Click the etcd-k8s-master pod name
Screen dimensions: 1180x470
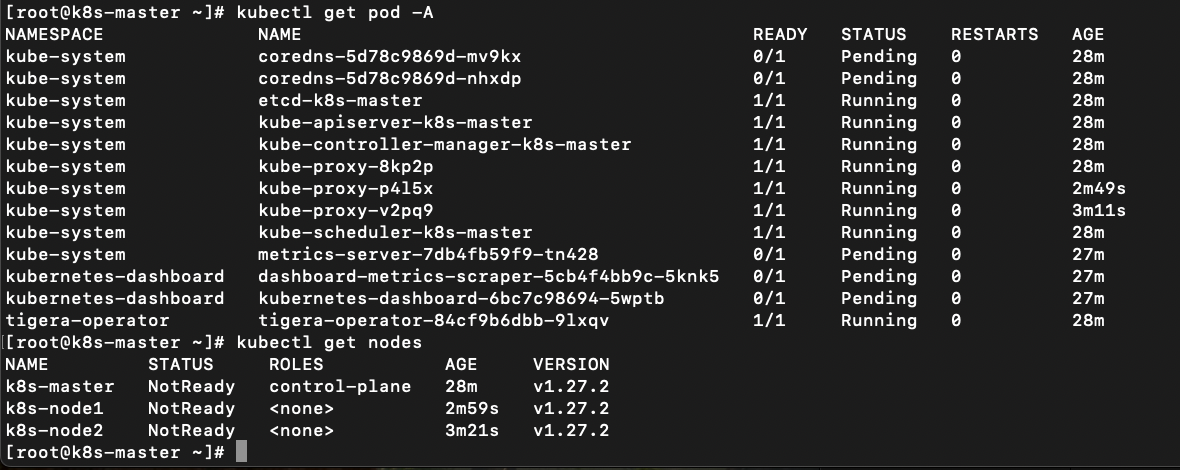click(340, 100)
